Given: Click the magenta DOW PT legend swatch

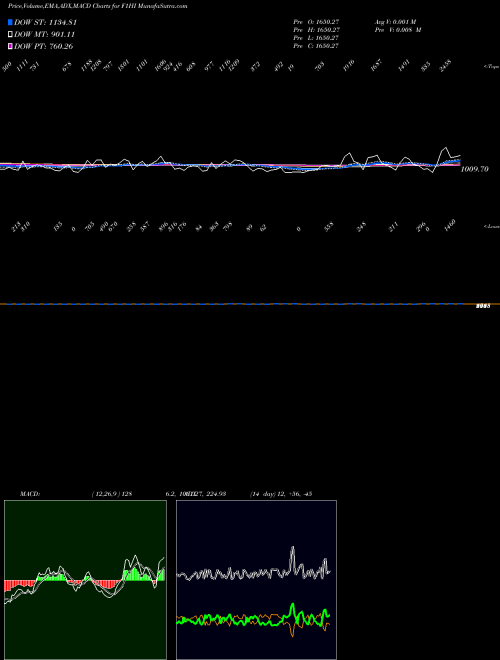Looking at the screenshot, I should point(10,46).
